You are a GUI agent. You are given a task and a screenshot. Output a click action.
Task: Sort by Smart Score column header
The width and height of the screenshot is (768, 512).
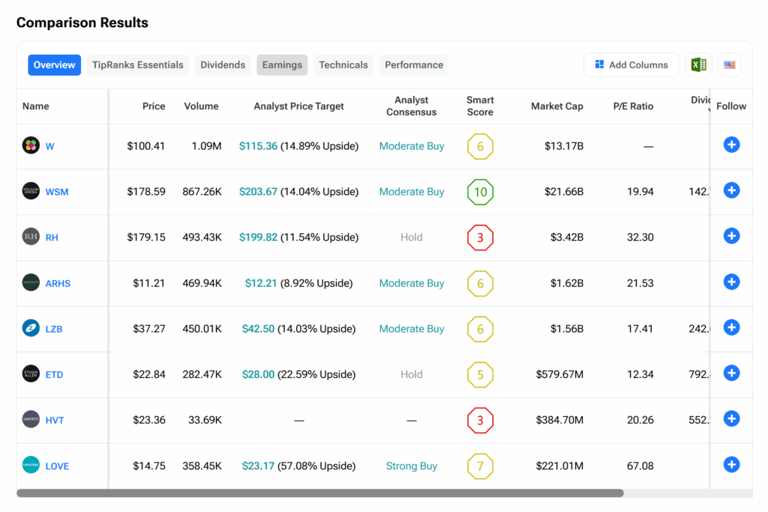tap(480, 106)
